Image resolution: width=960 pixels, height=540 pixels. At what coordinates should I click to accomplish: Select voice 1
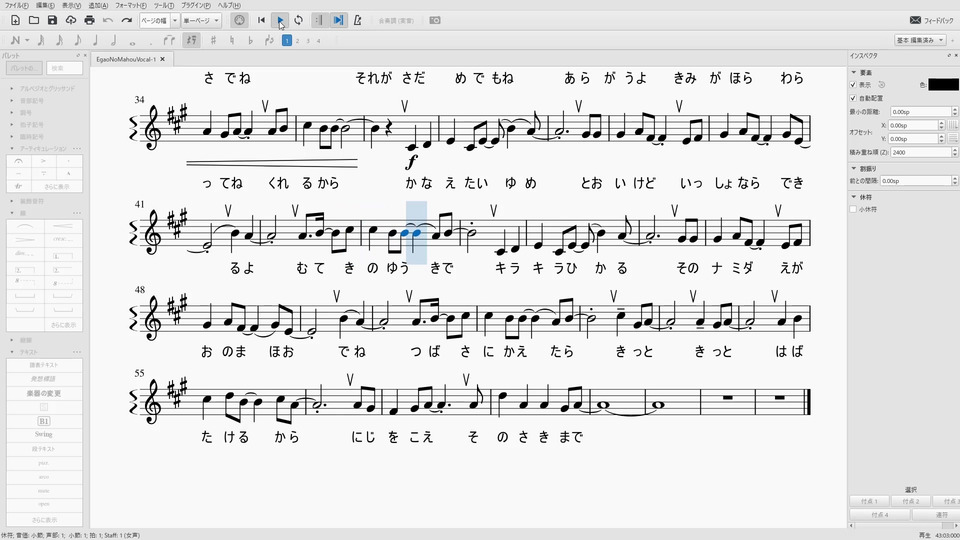[287, 40]
